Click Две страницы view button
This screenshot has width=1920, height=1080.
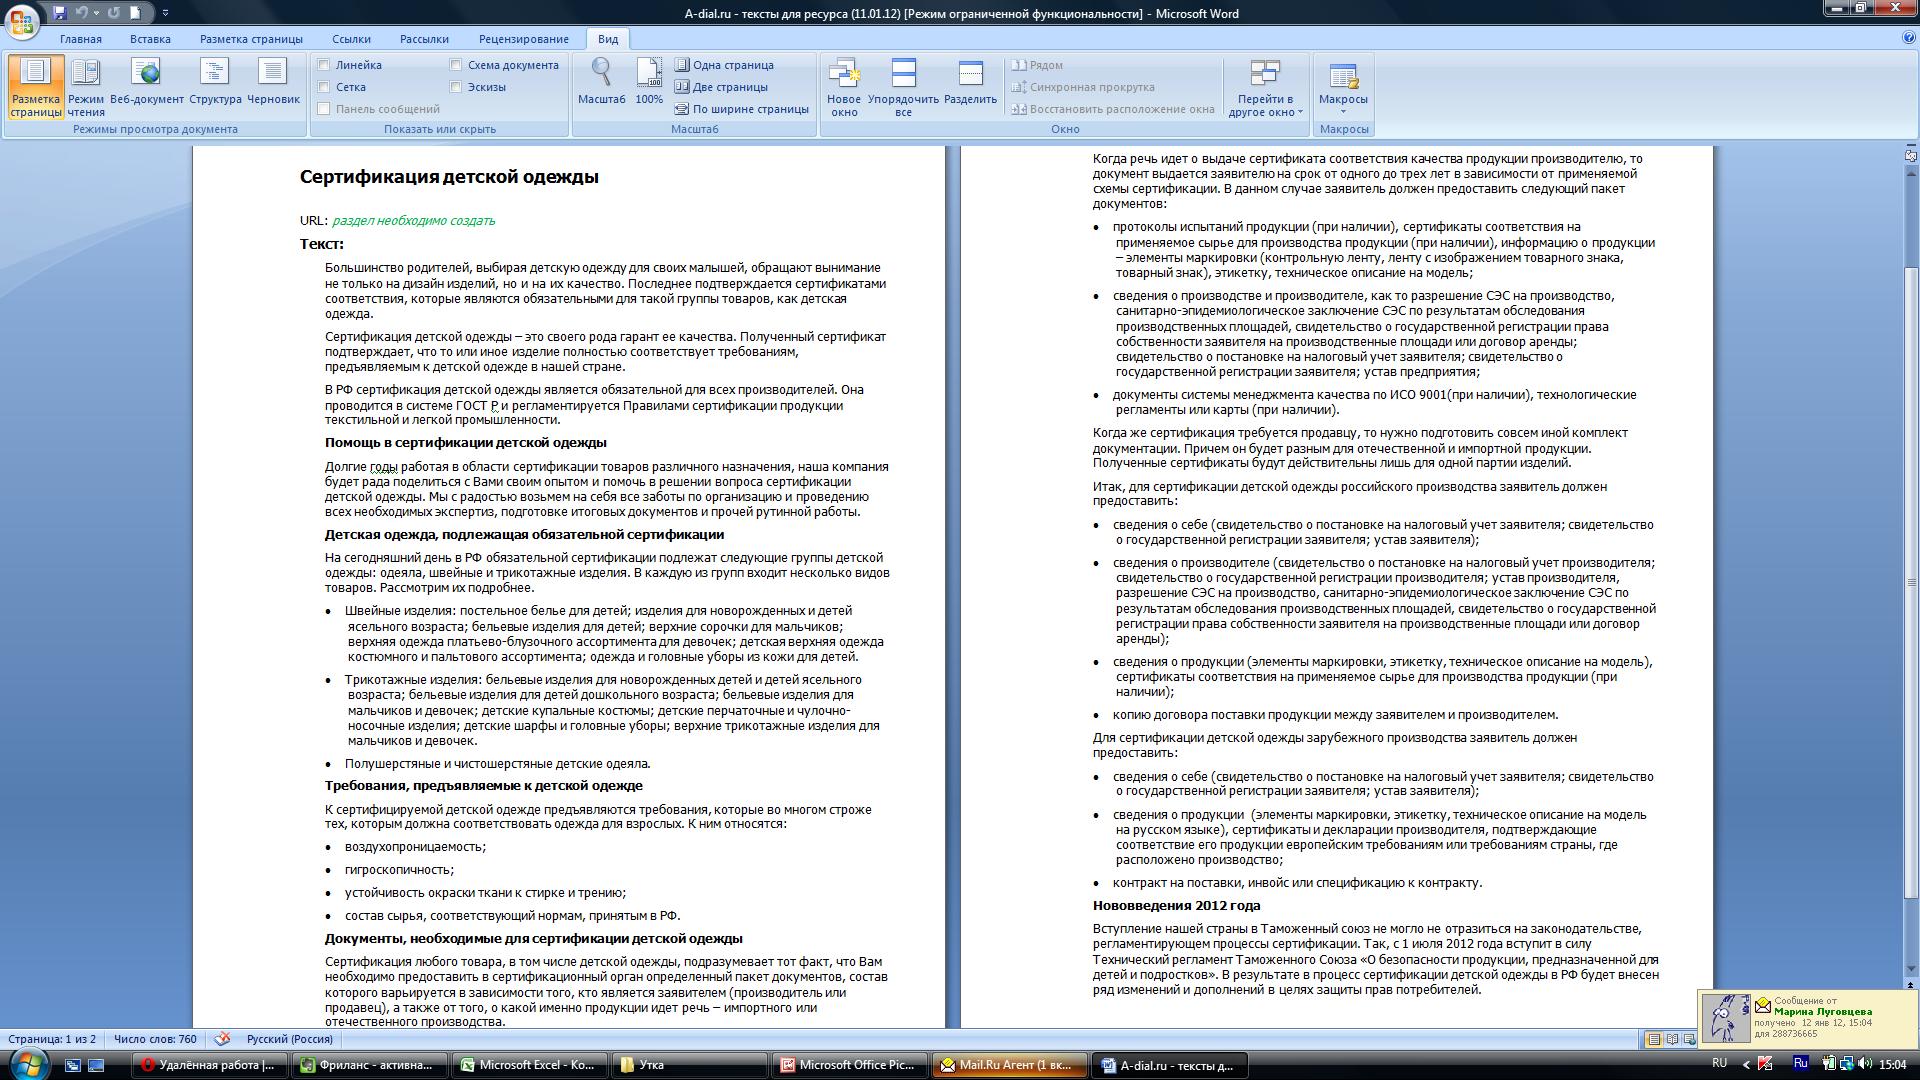pyautogui.click(x=721, y=87)
